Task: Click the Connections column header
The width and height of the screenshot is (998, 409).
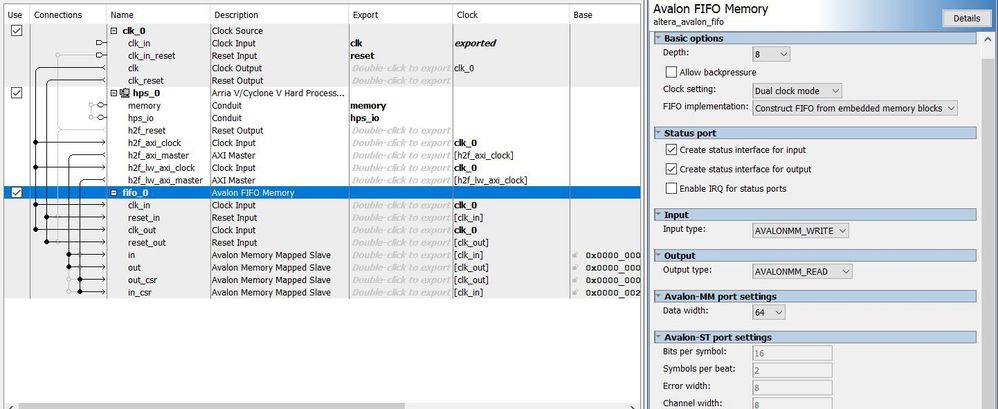Action: [x=67, y=15]
